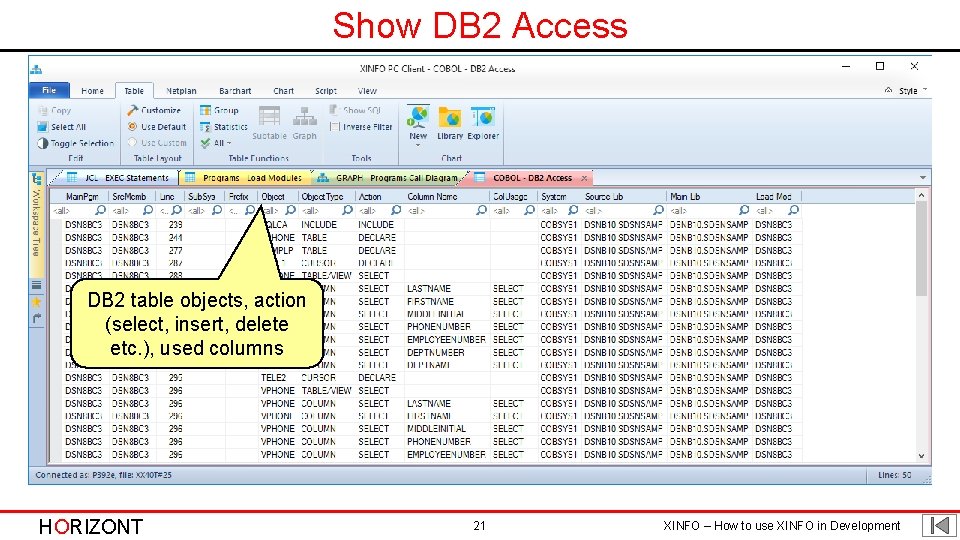
Task: Click the vertical scrollbar down arrow
Action: tap(921, 456)
